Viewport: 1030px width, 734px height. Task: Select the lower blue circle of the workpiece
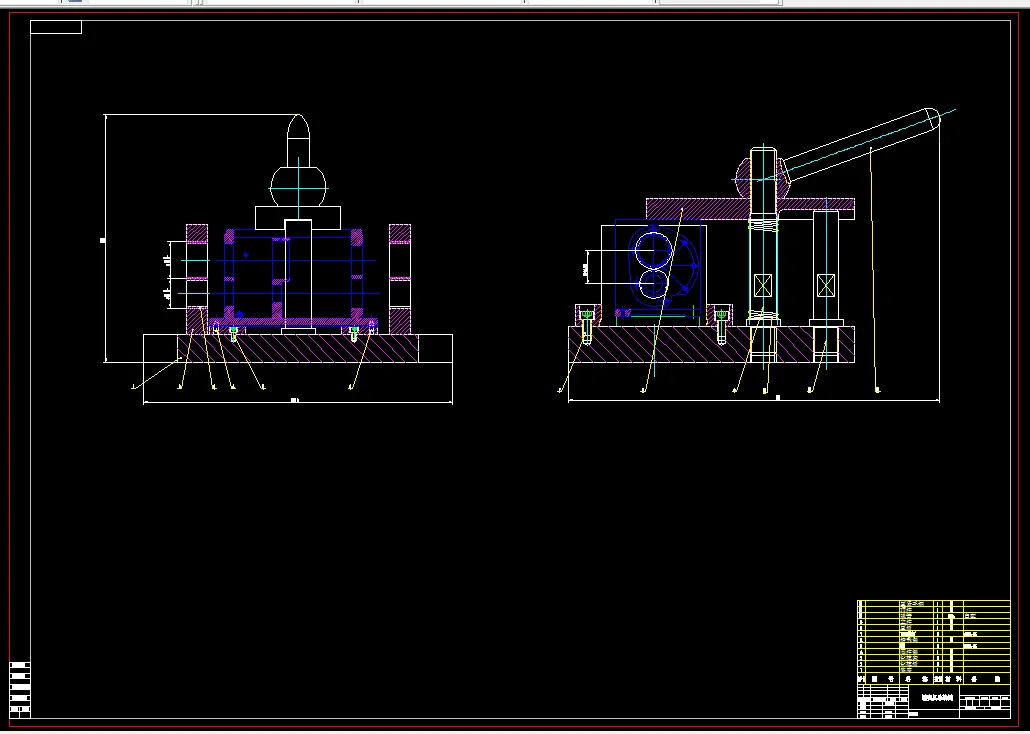(653, 285)
